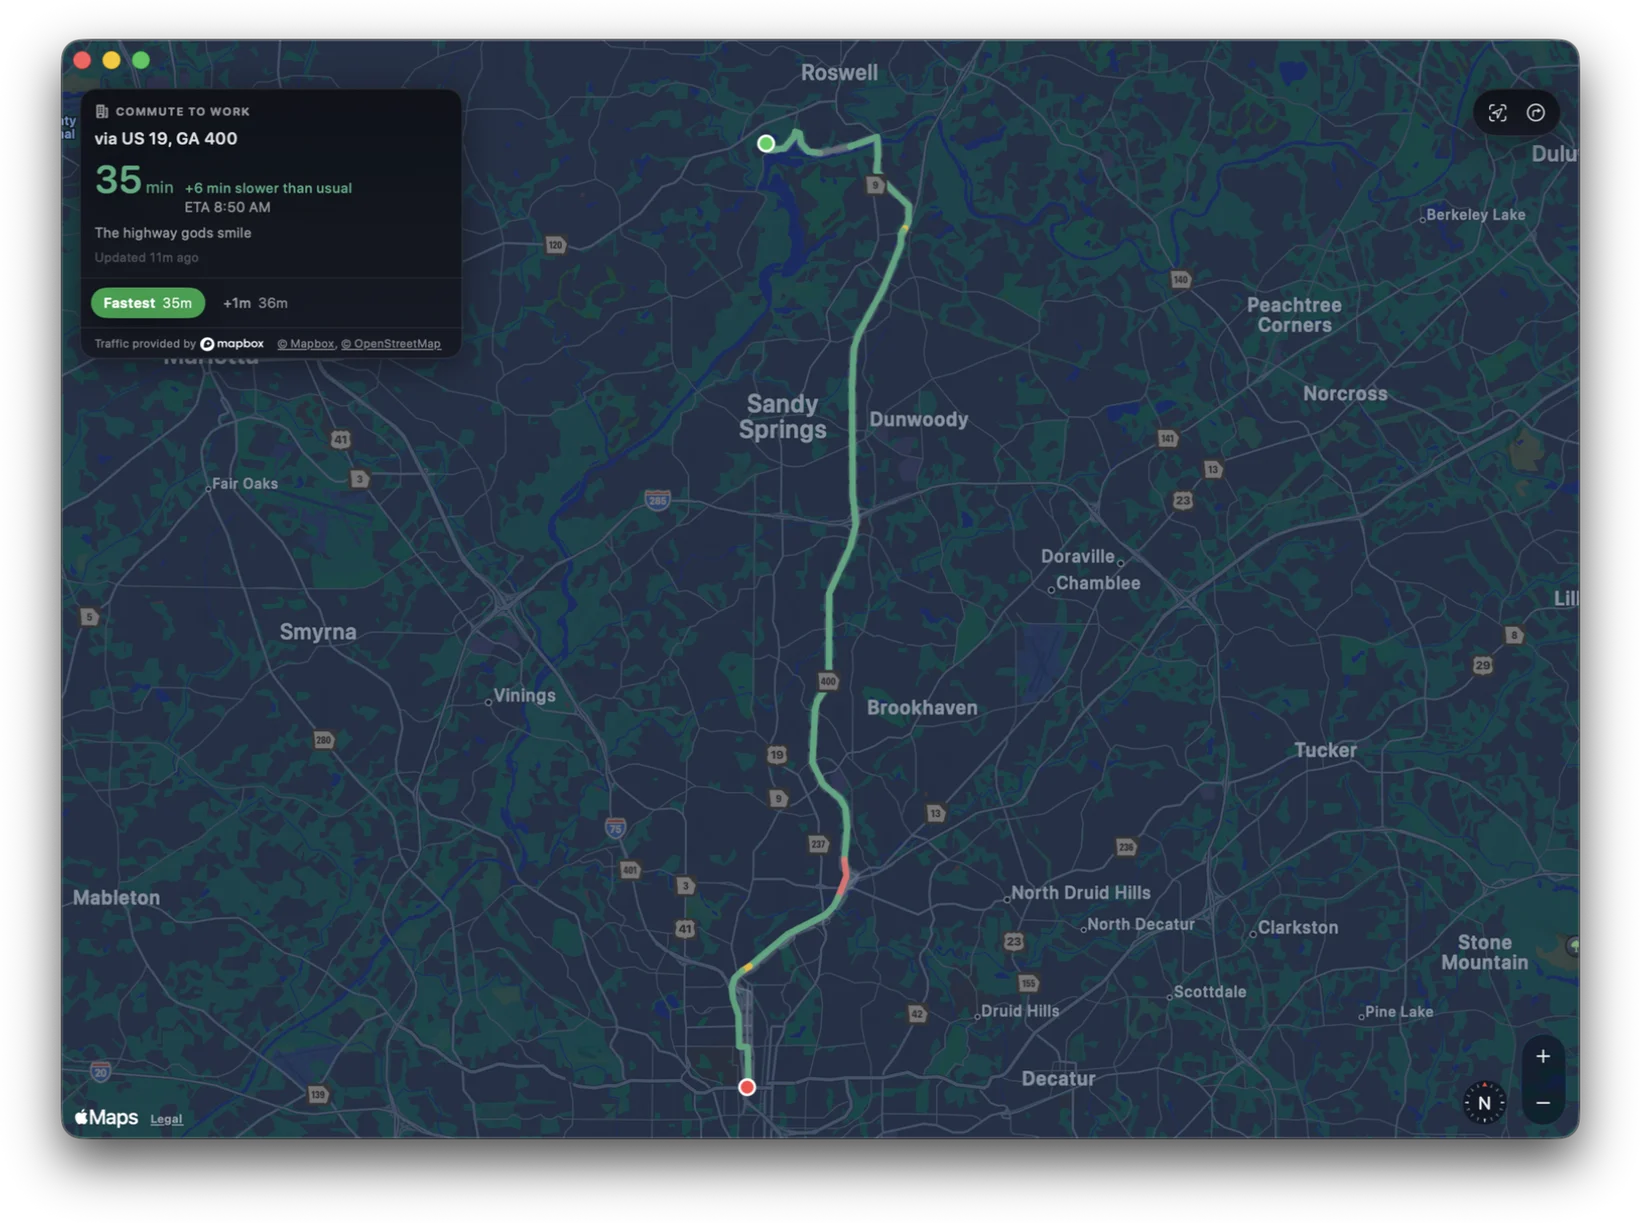Screen dimensions: 1640x1223
Task: Open the Legal link
Action: coord(166,1119)
